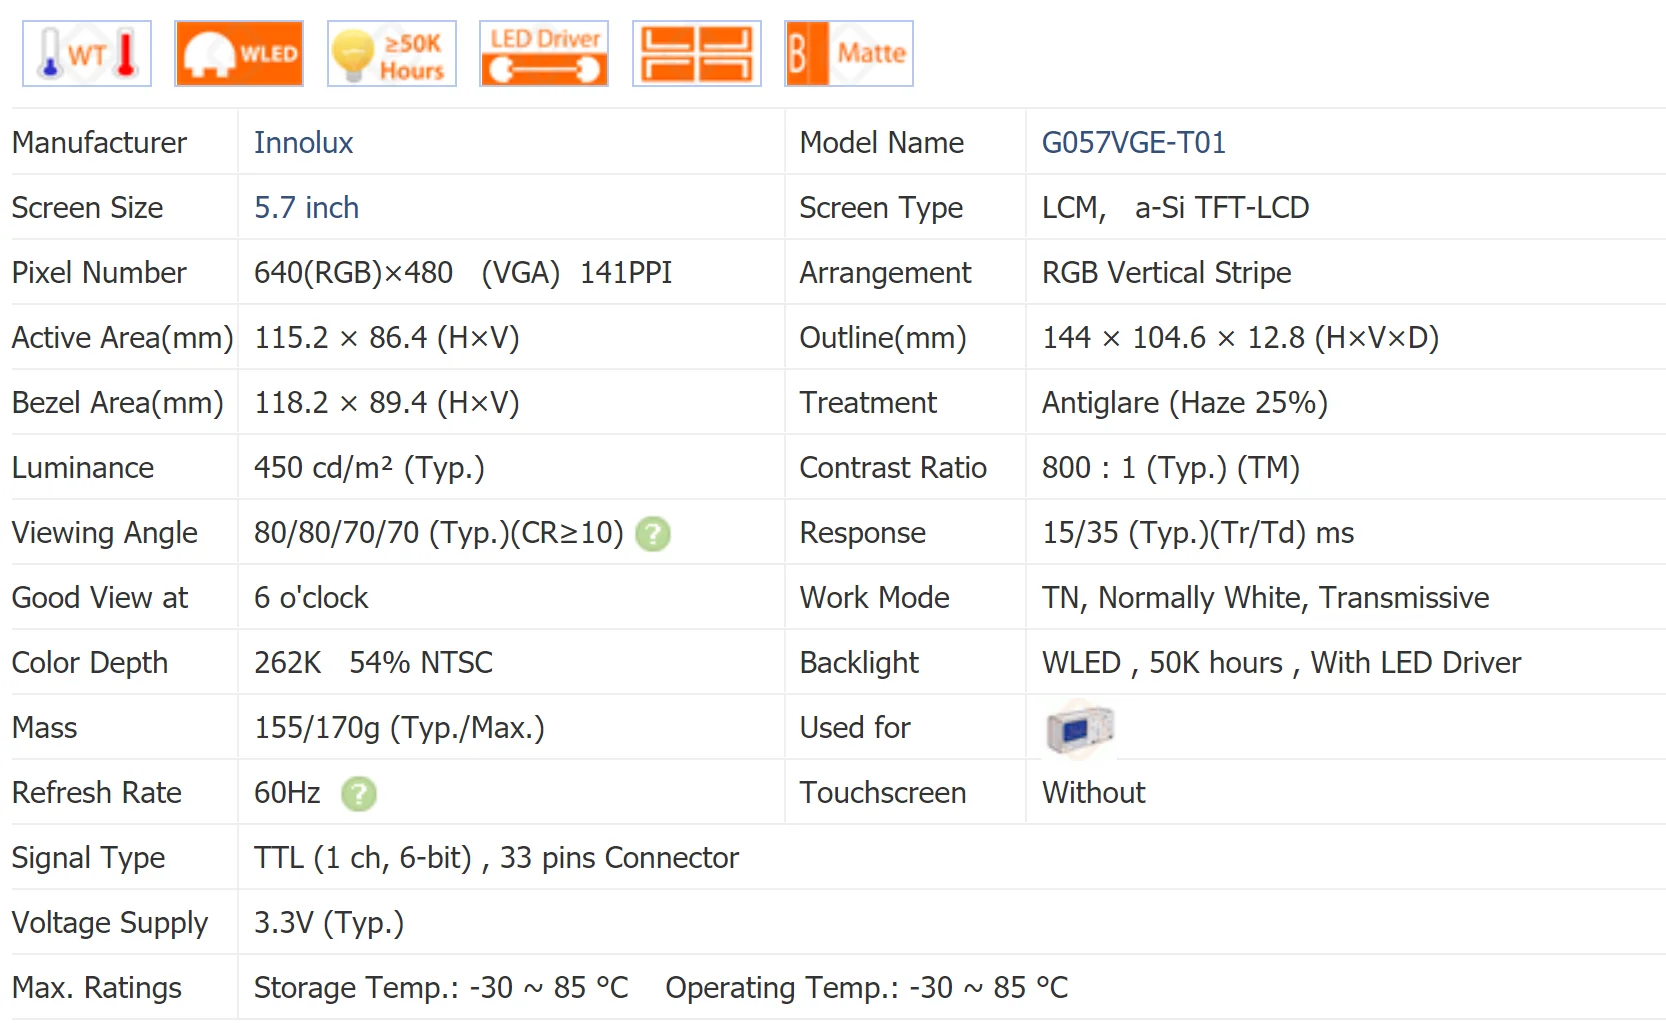Select the 262K 54% NTSC value
1666x1023 pixels.
tap(373, 663)
